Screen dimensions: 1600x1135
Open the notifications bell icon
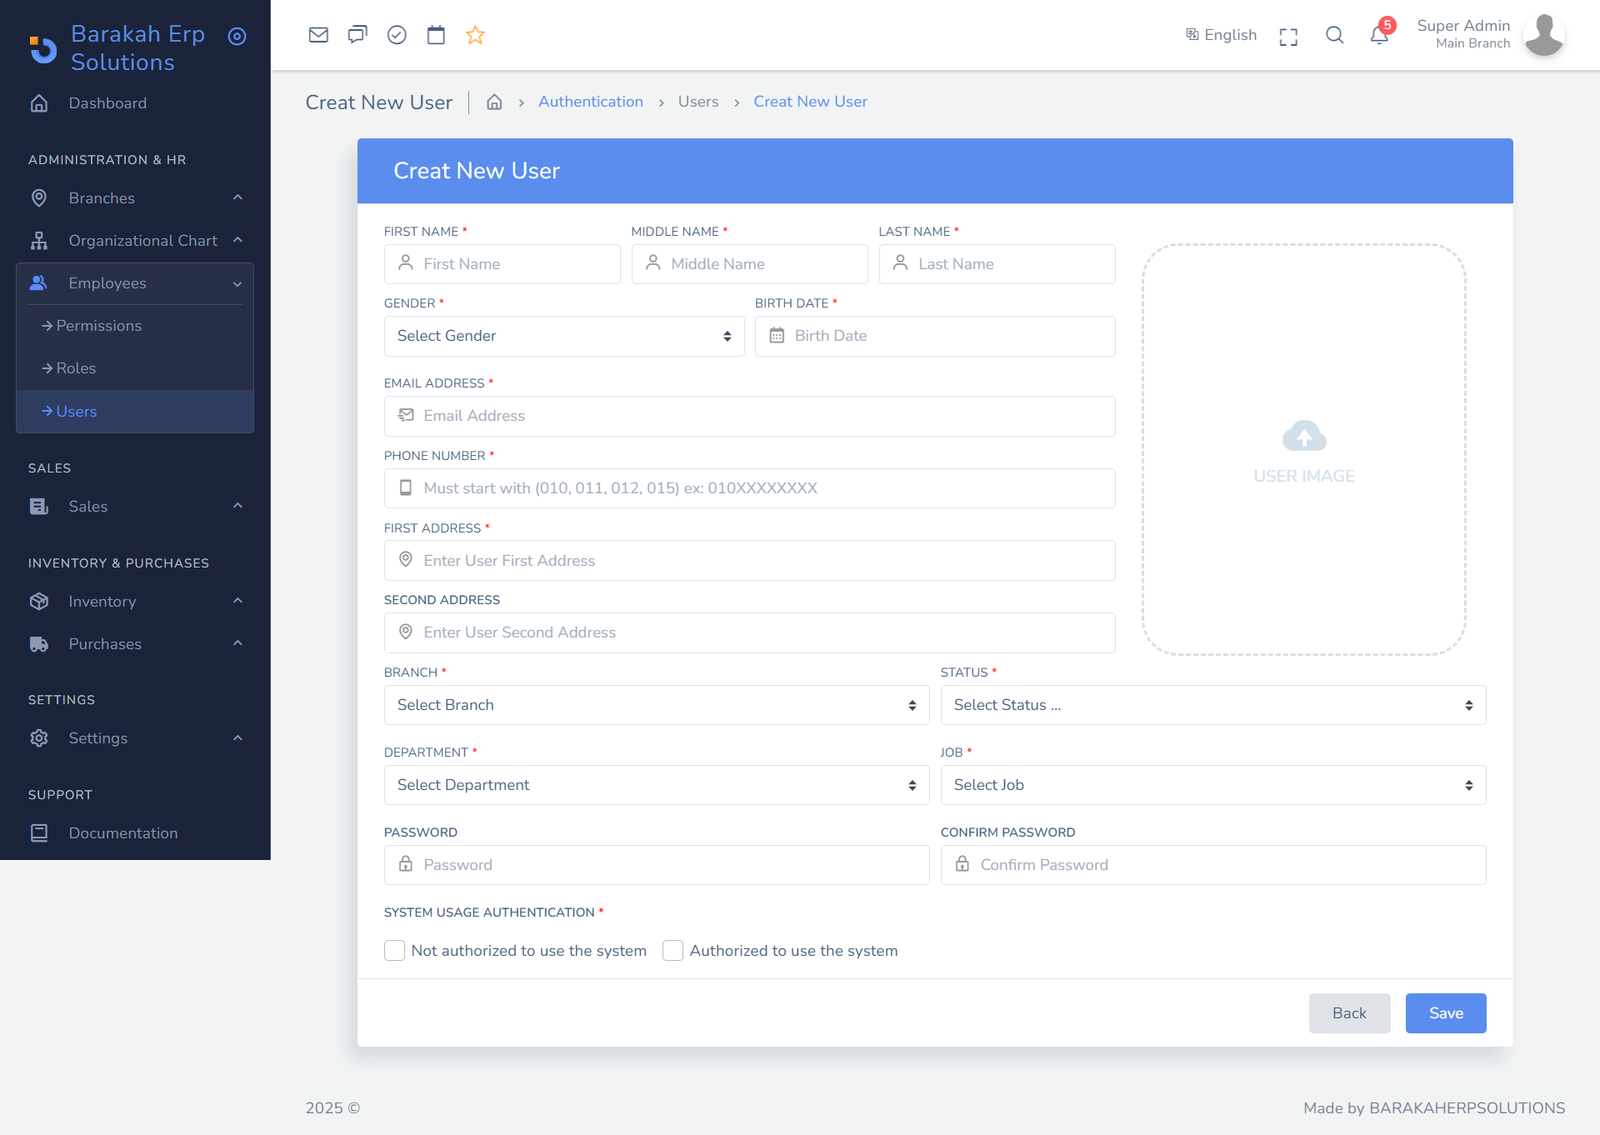(x=1379, y=35)
